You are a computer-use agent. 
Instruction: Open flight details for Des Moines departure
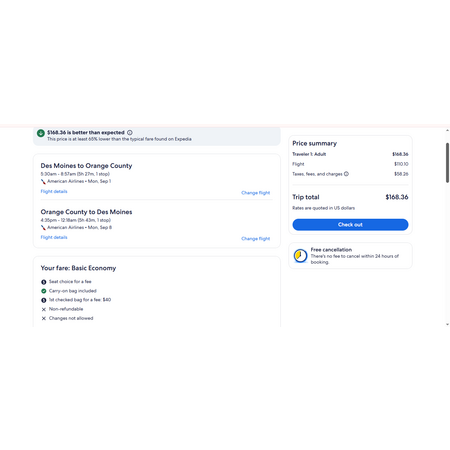click(x=54, y=191)
